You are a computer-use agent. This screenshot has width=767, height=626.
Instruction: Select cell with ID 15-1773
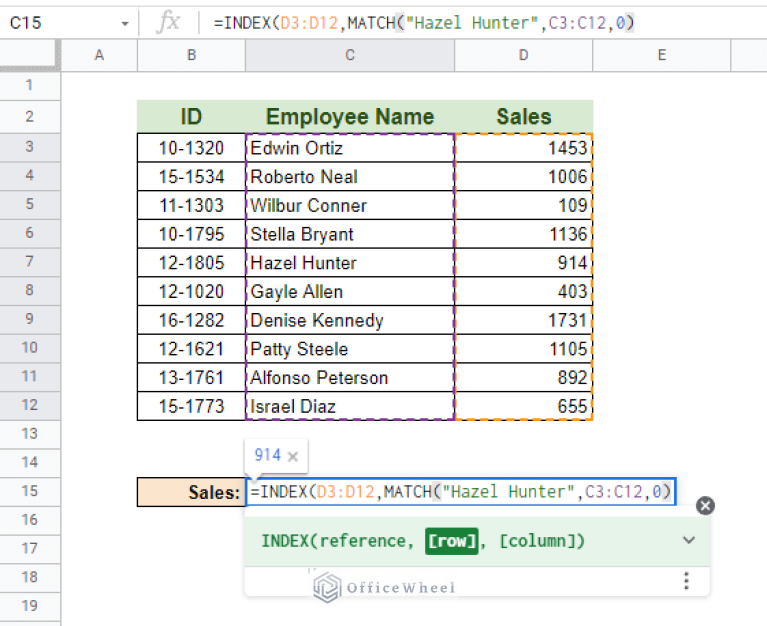click(x=191, y=406)
